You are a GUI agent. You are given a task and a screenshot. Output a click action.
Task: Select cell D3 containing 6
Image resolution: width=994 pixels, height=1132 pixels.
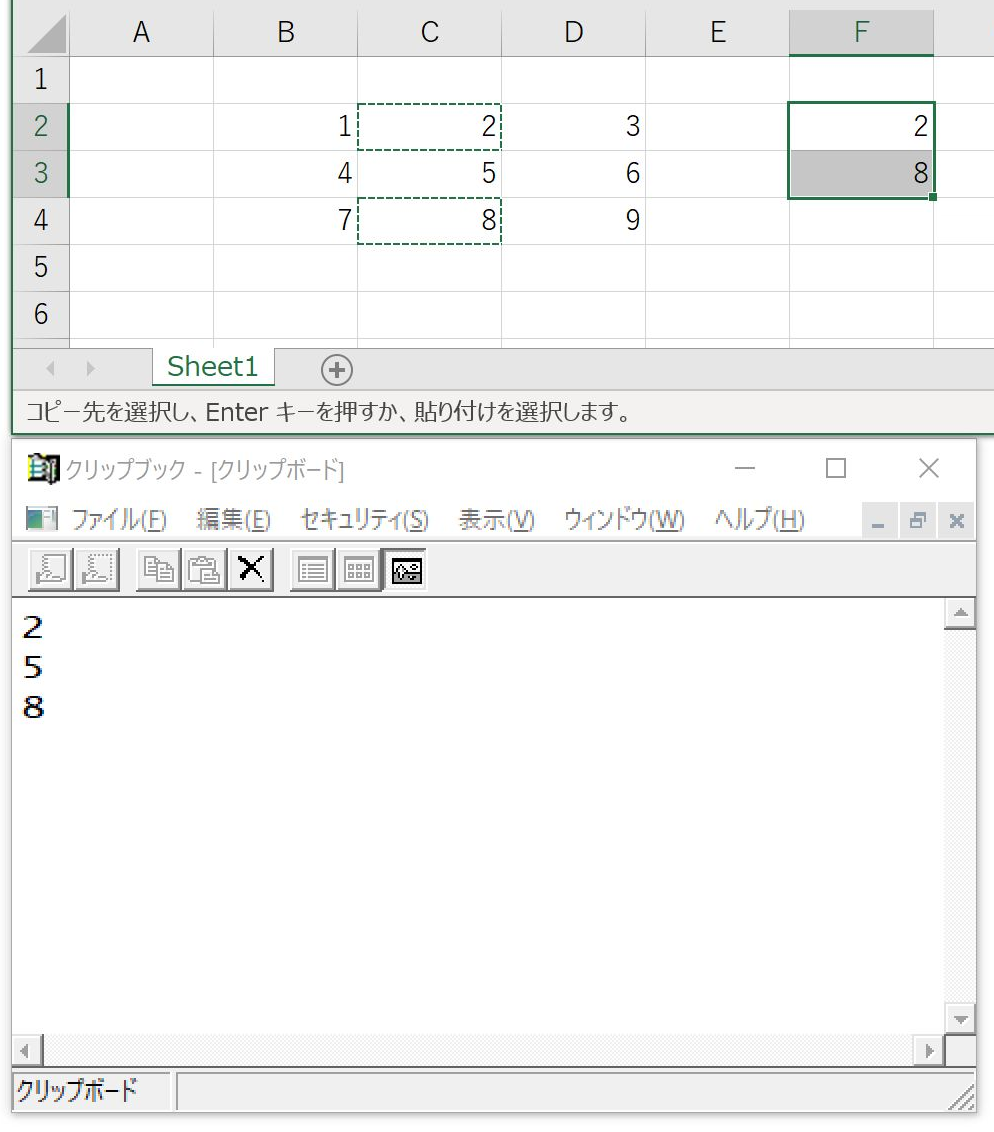[x=573, y=173]
